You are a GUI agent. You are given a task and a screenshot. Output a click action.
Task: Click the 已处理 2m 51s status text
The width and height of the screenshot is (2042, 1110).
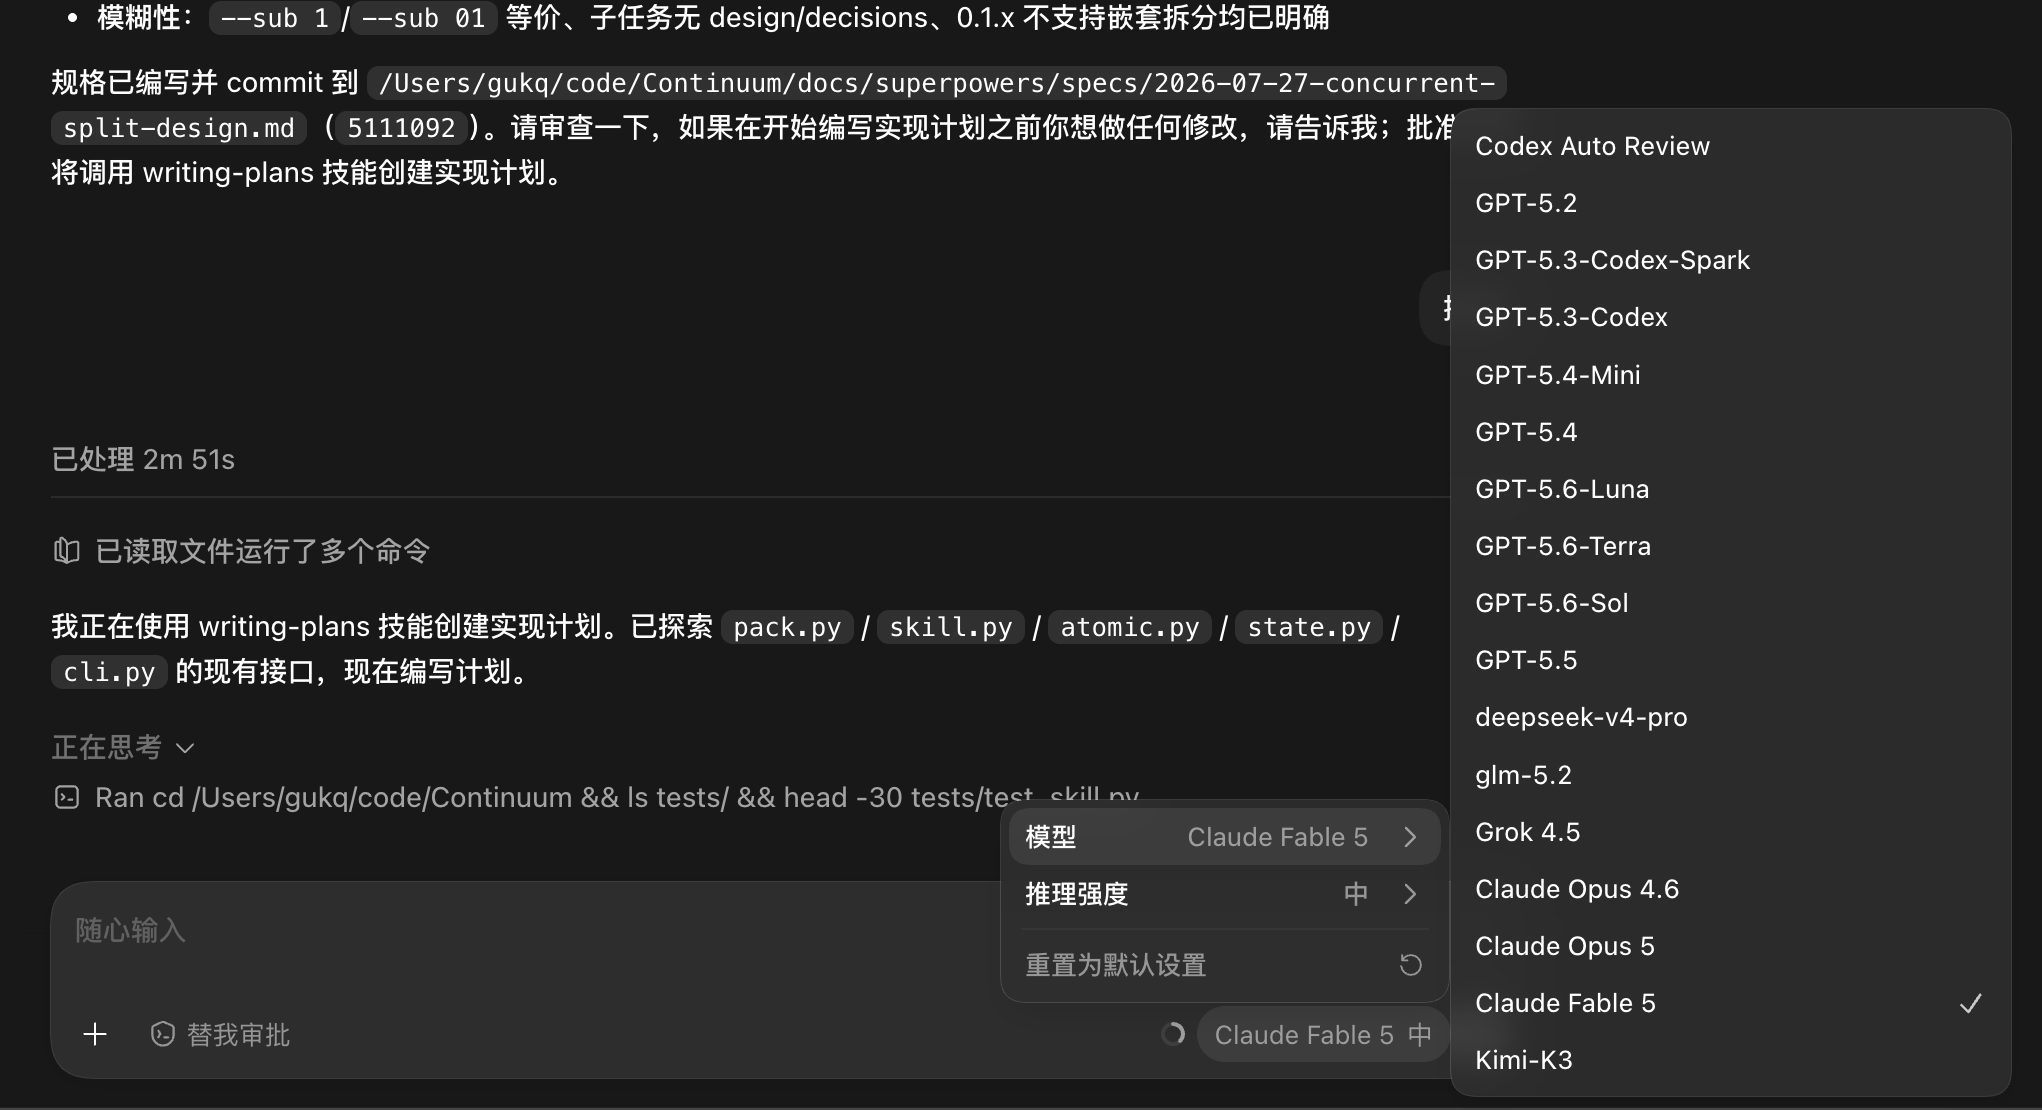click(143, 459)
